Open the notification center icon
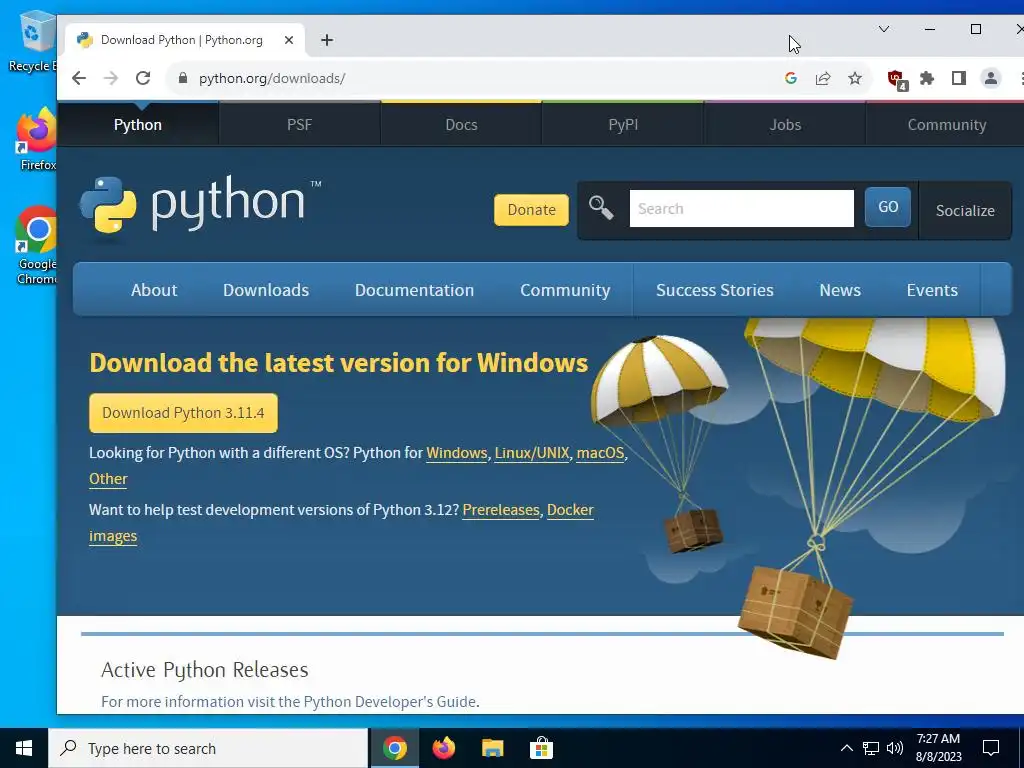 991,748
